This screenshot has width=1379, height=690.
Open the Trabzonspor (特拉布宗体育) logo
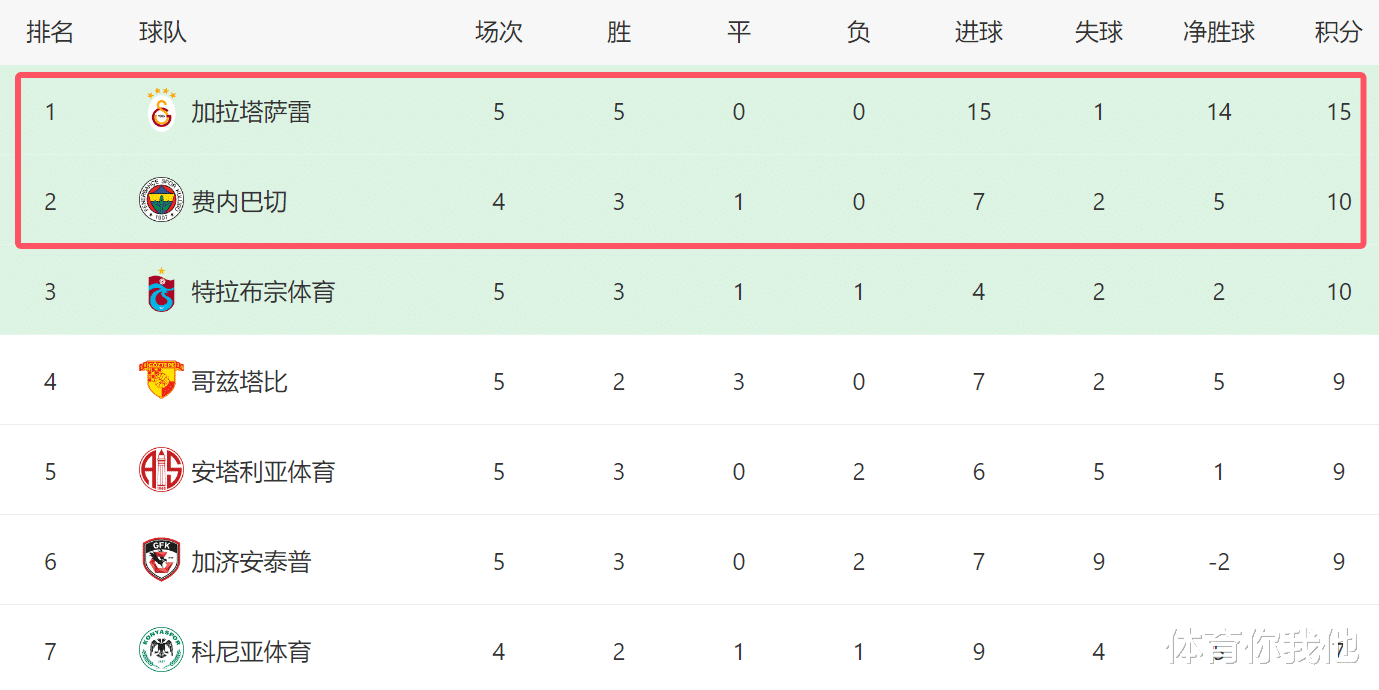click(x=161, y=291)
